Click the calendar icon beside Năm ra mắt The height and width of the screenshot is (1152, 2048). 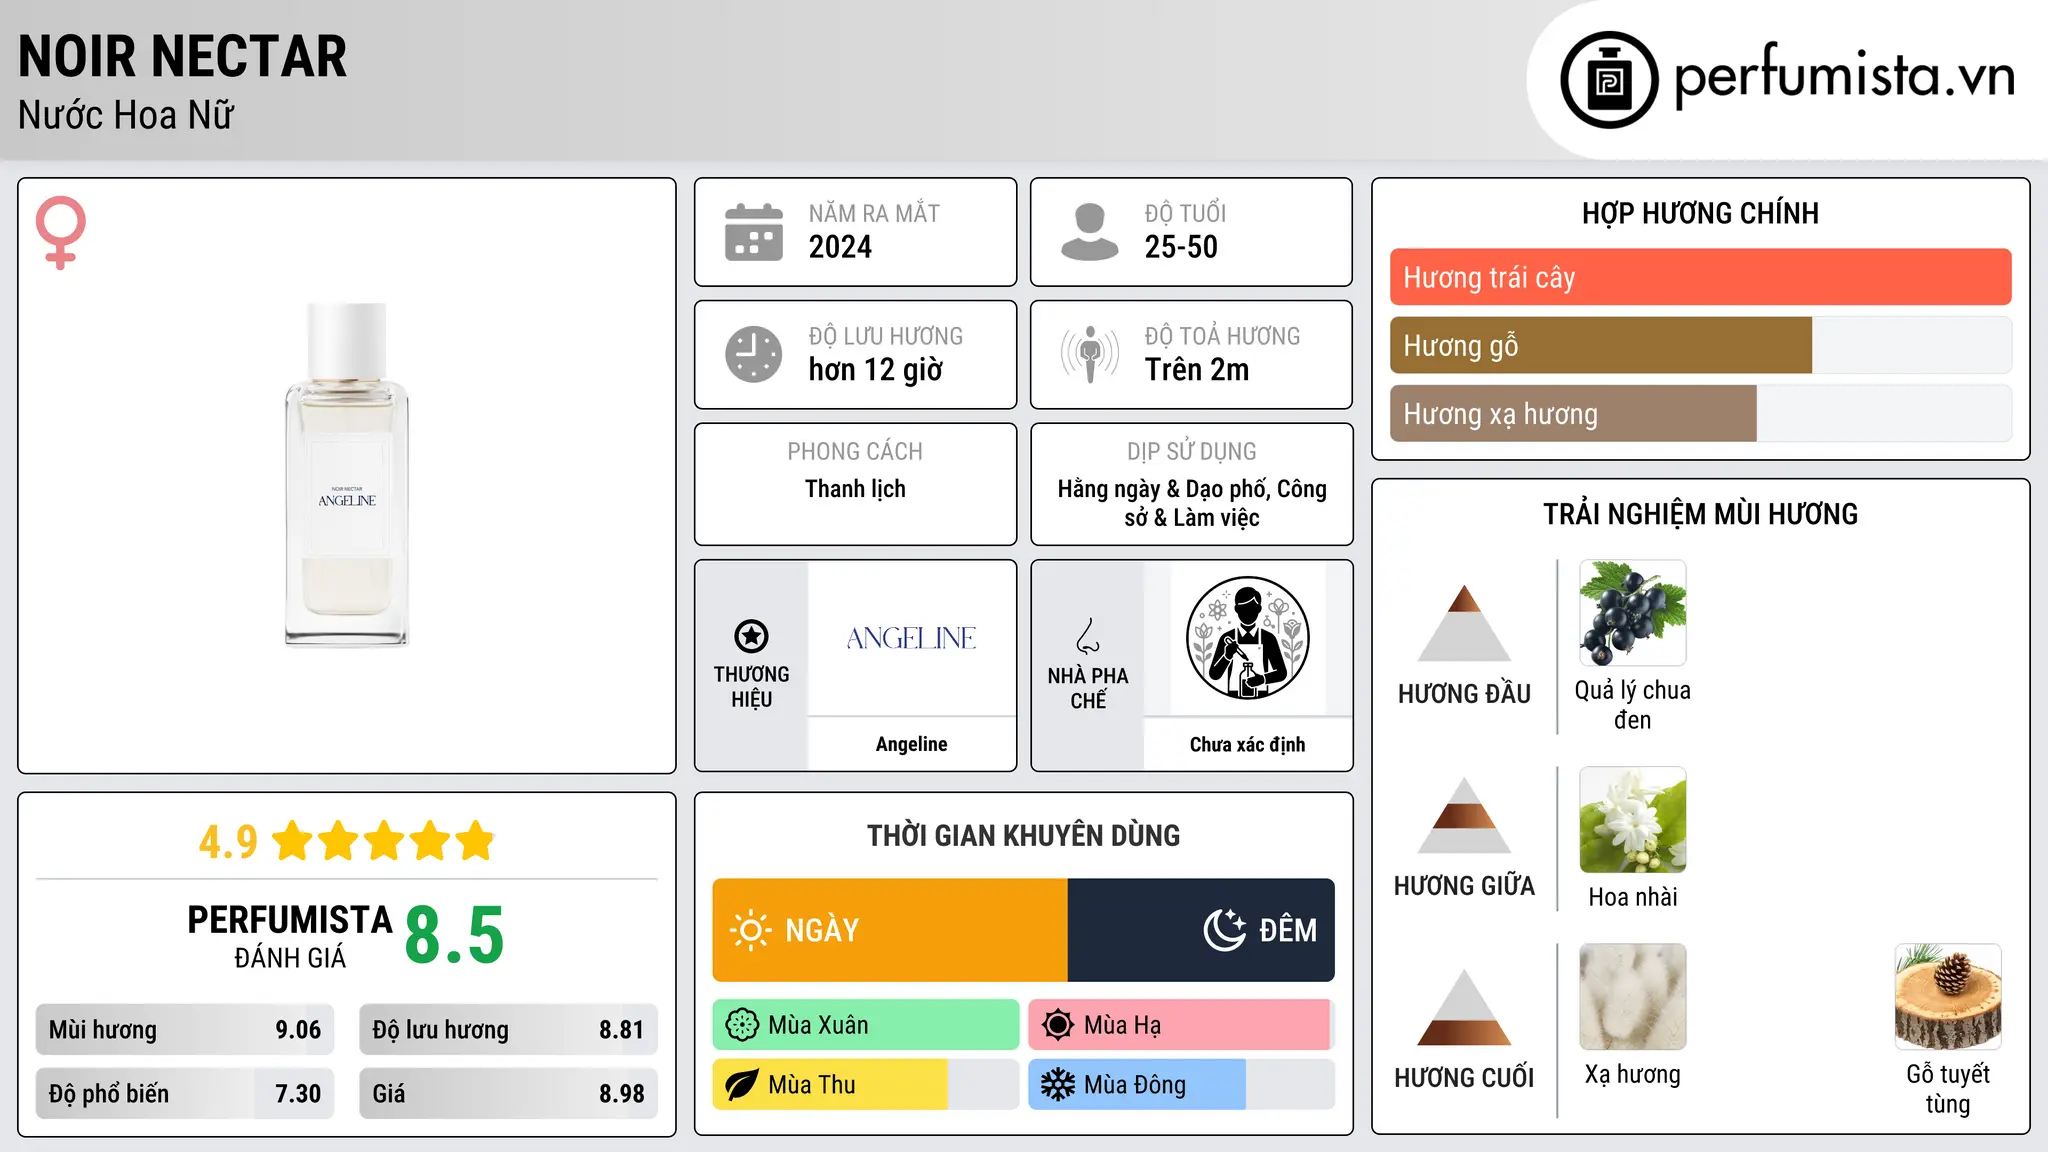click(x=754, y=232)
